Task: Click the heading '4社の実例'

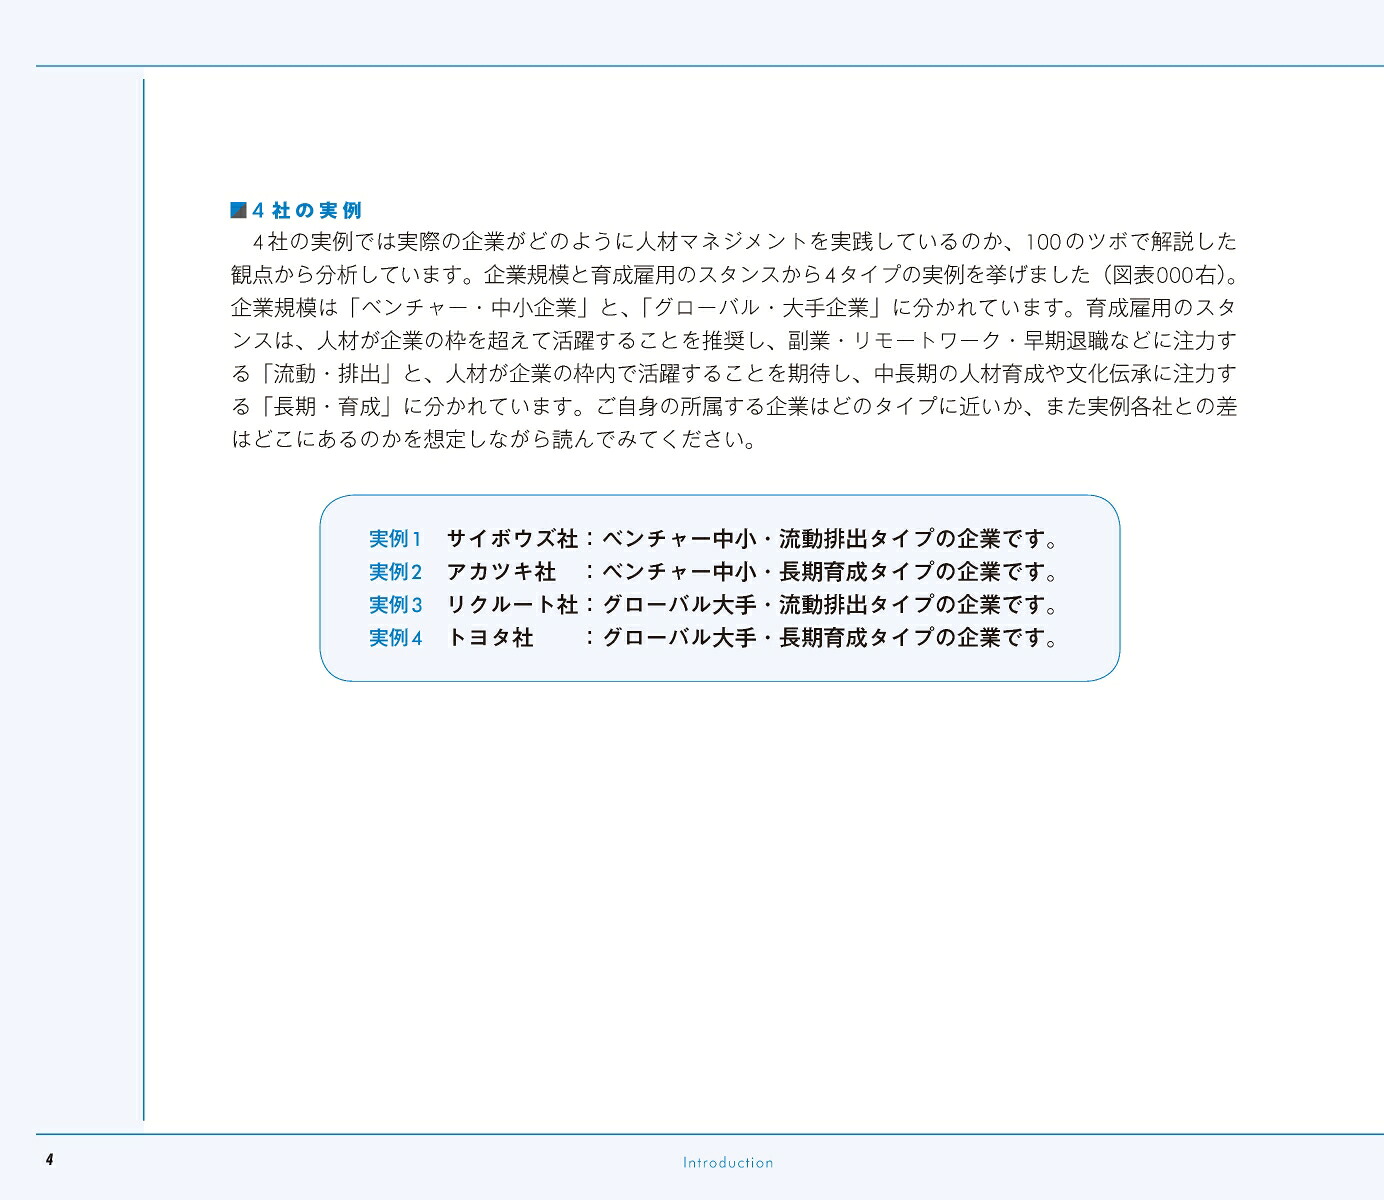Action: (306, 210)
